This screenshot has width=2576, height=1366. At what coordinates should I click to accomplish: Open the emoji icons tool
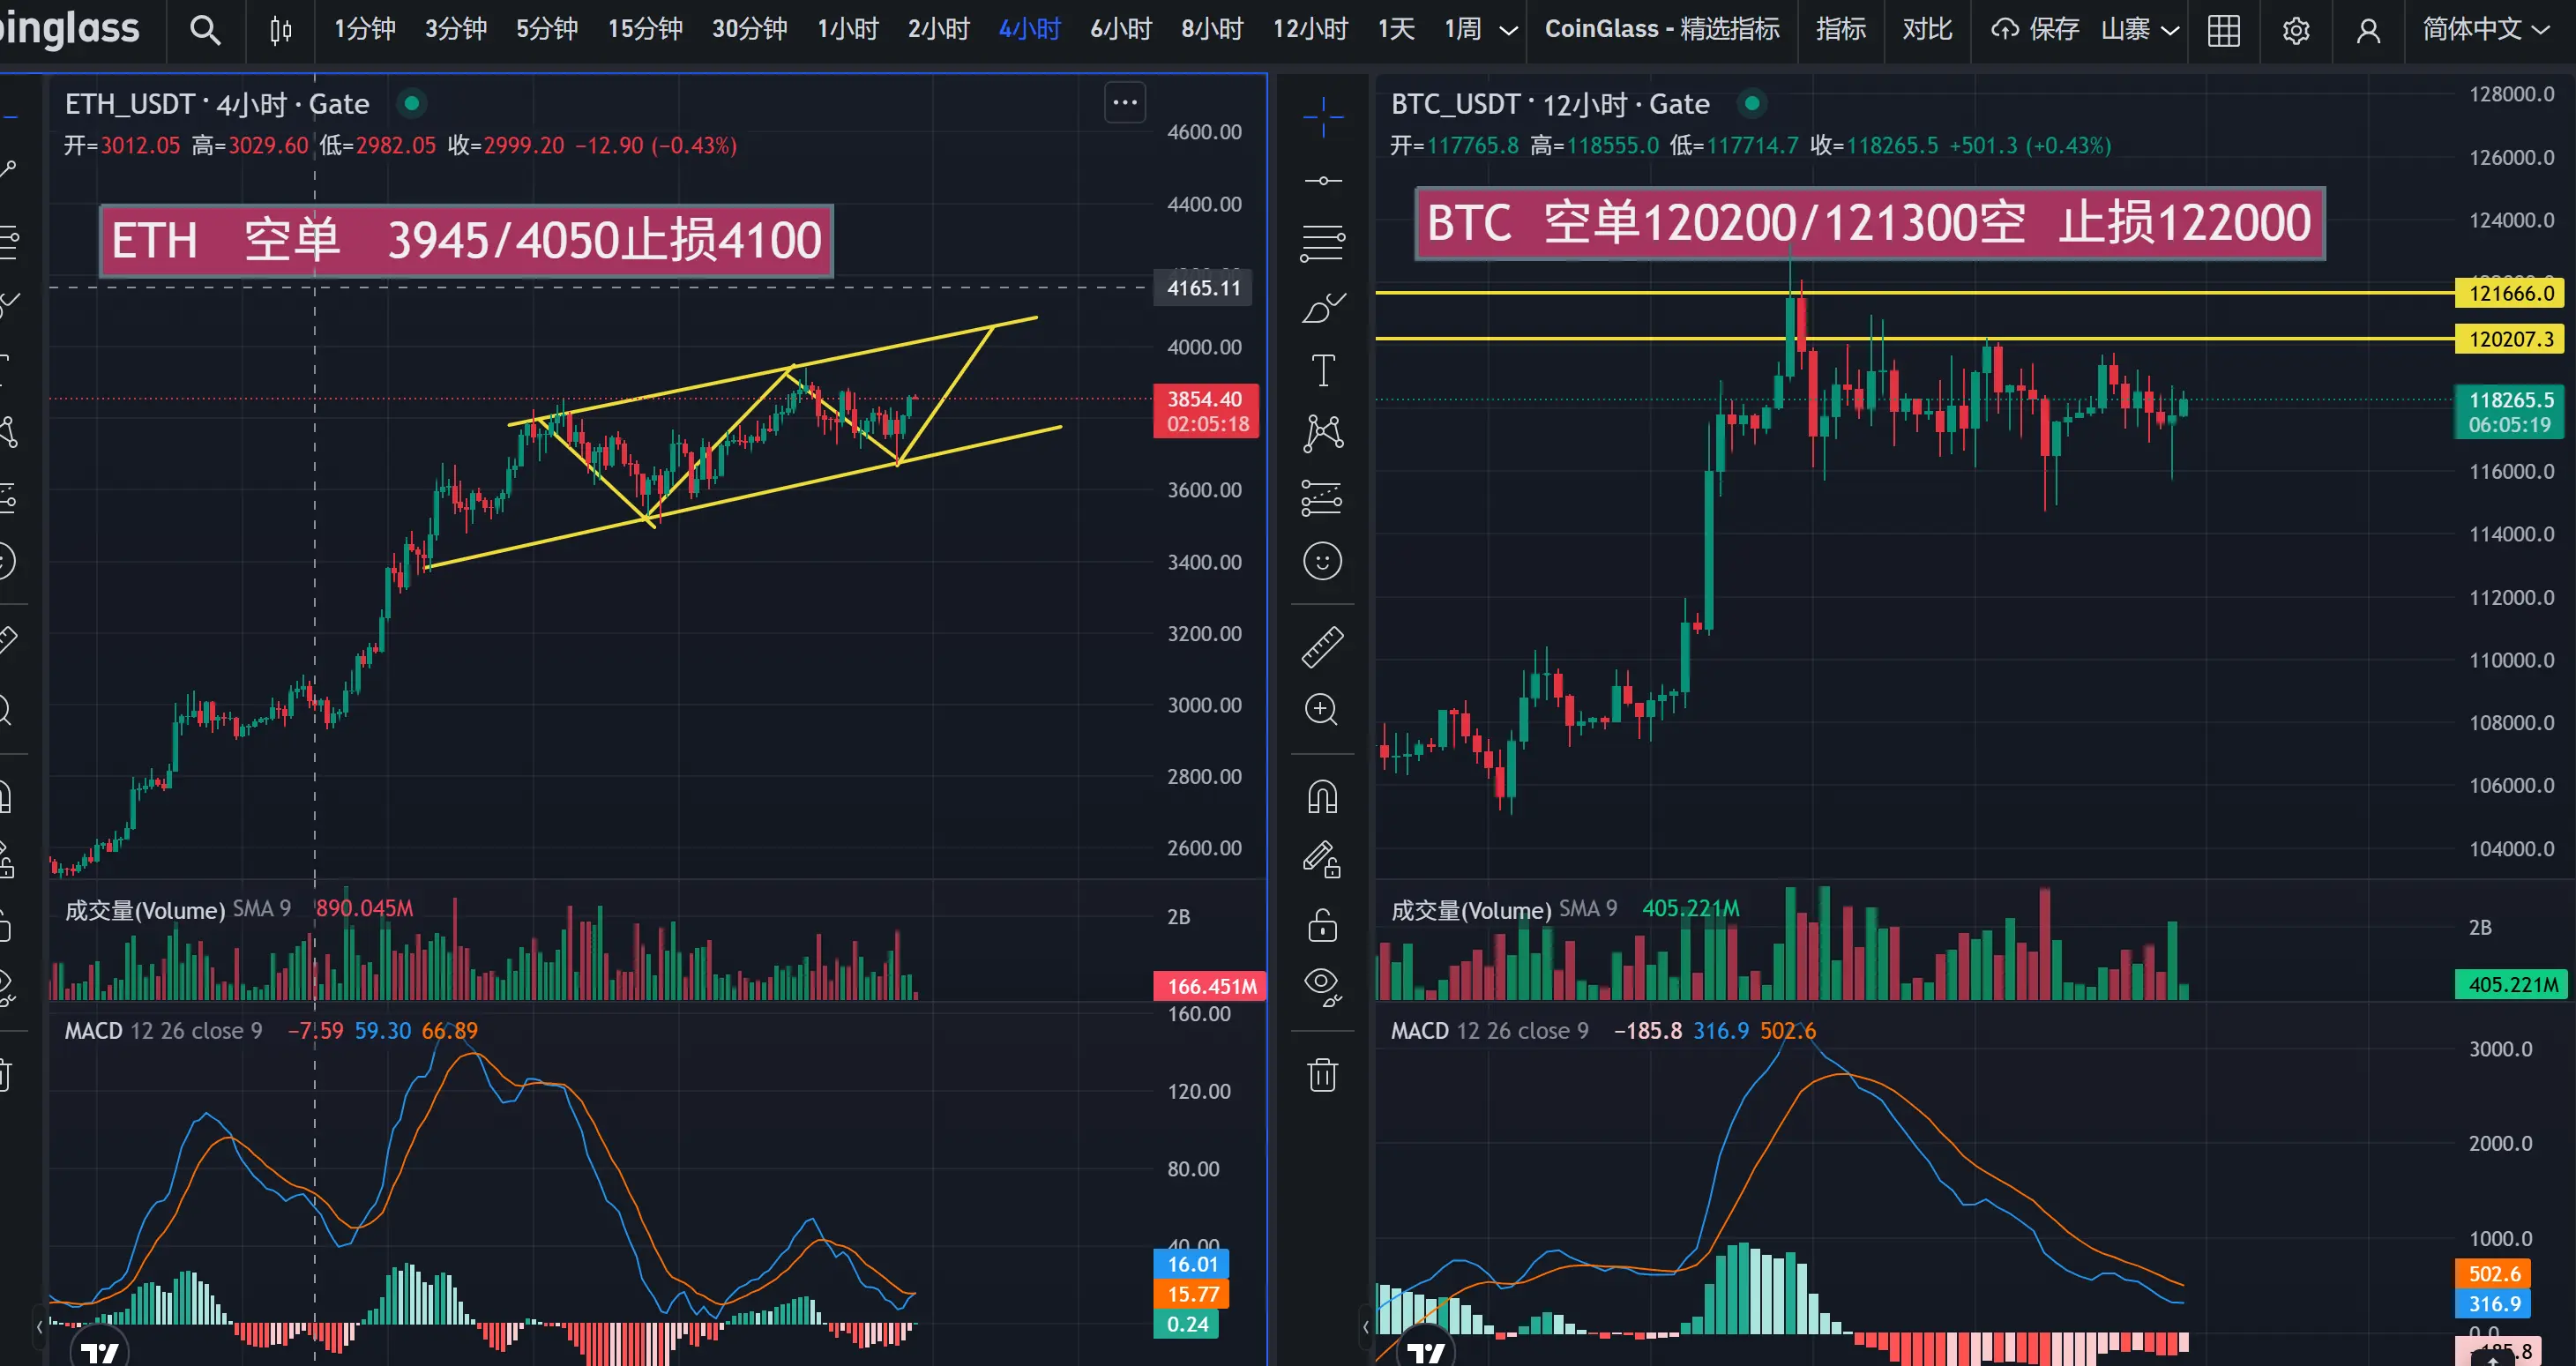pyautogui.click(x=1322, y=561)
